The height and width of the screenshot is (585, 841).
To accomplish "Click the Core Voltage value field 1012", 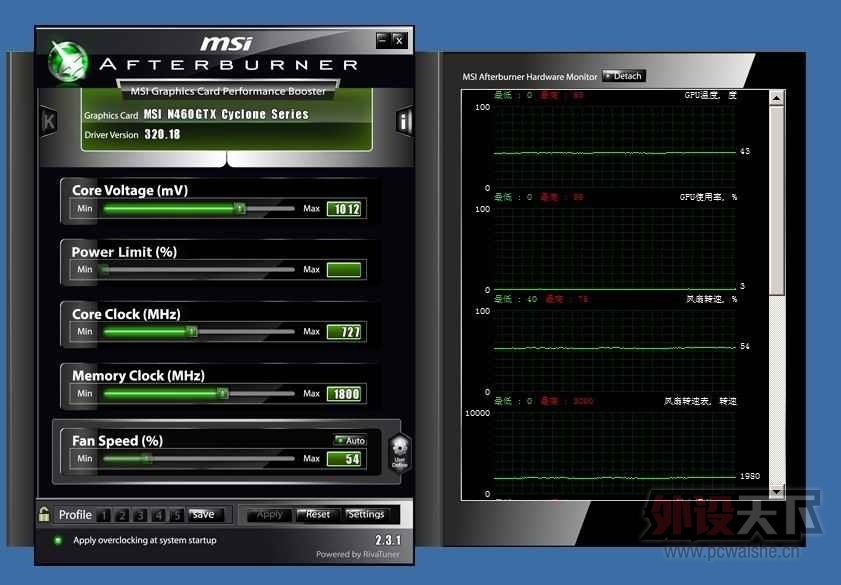I will pyautogui.click(x=344, y=209).
